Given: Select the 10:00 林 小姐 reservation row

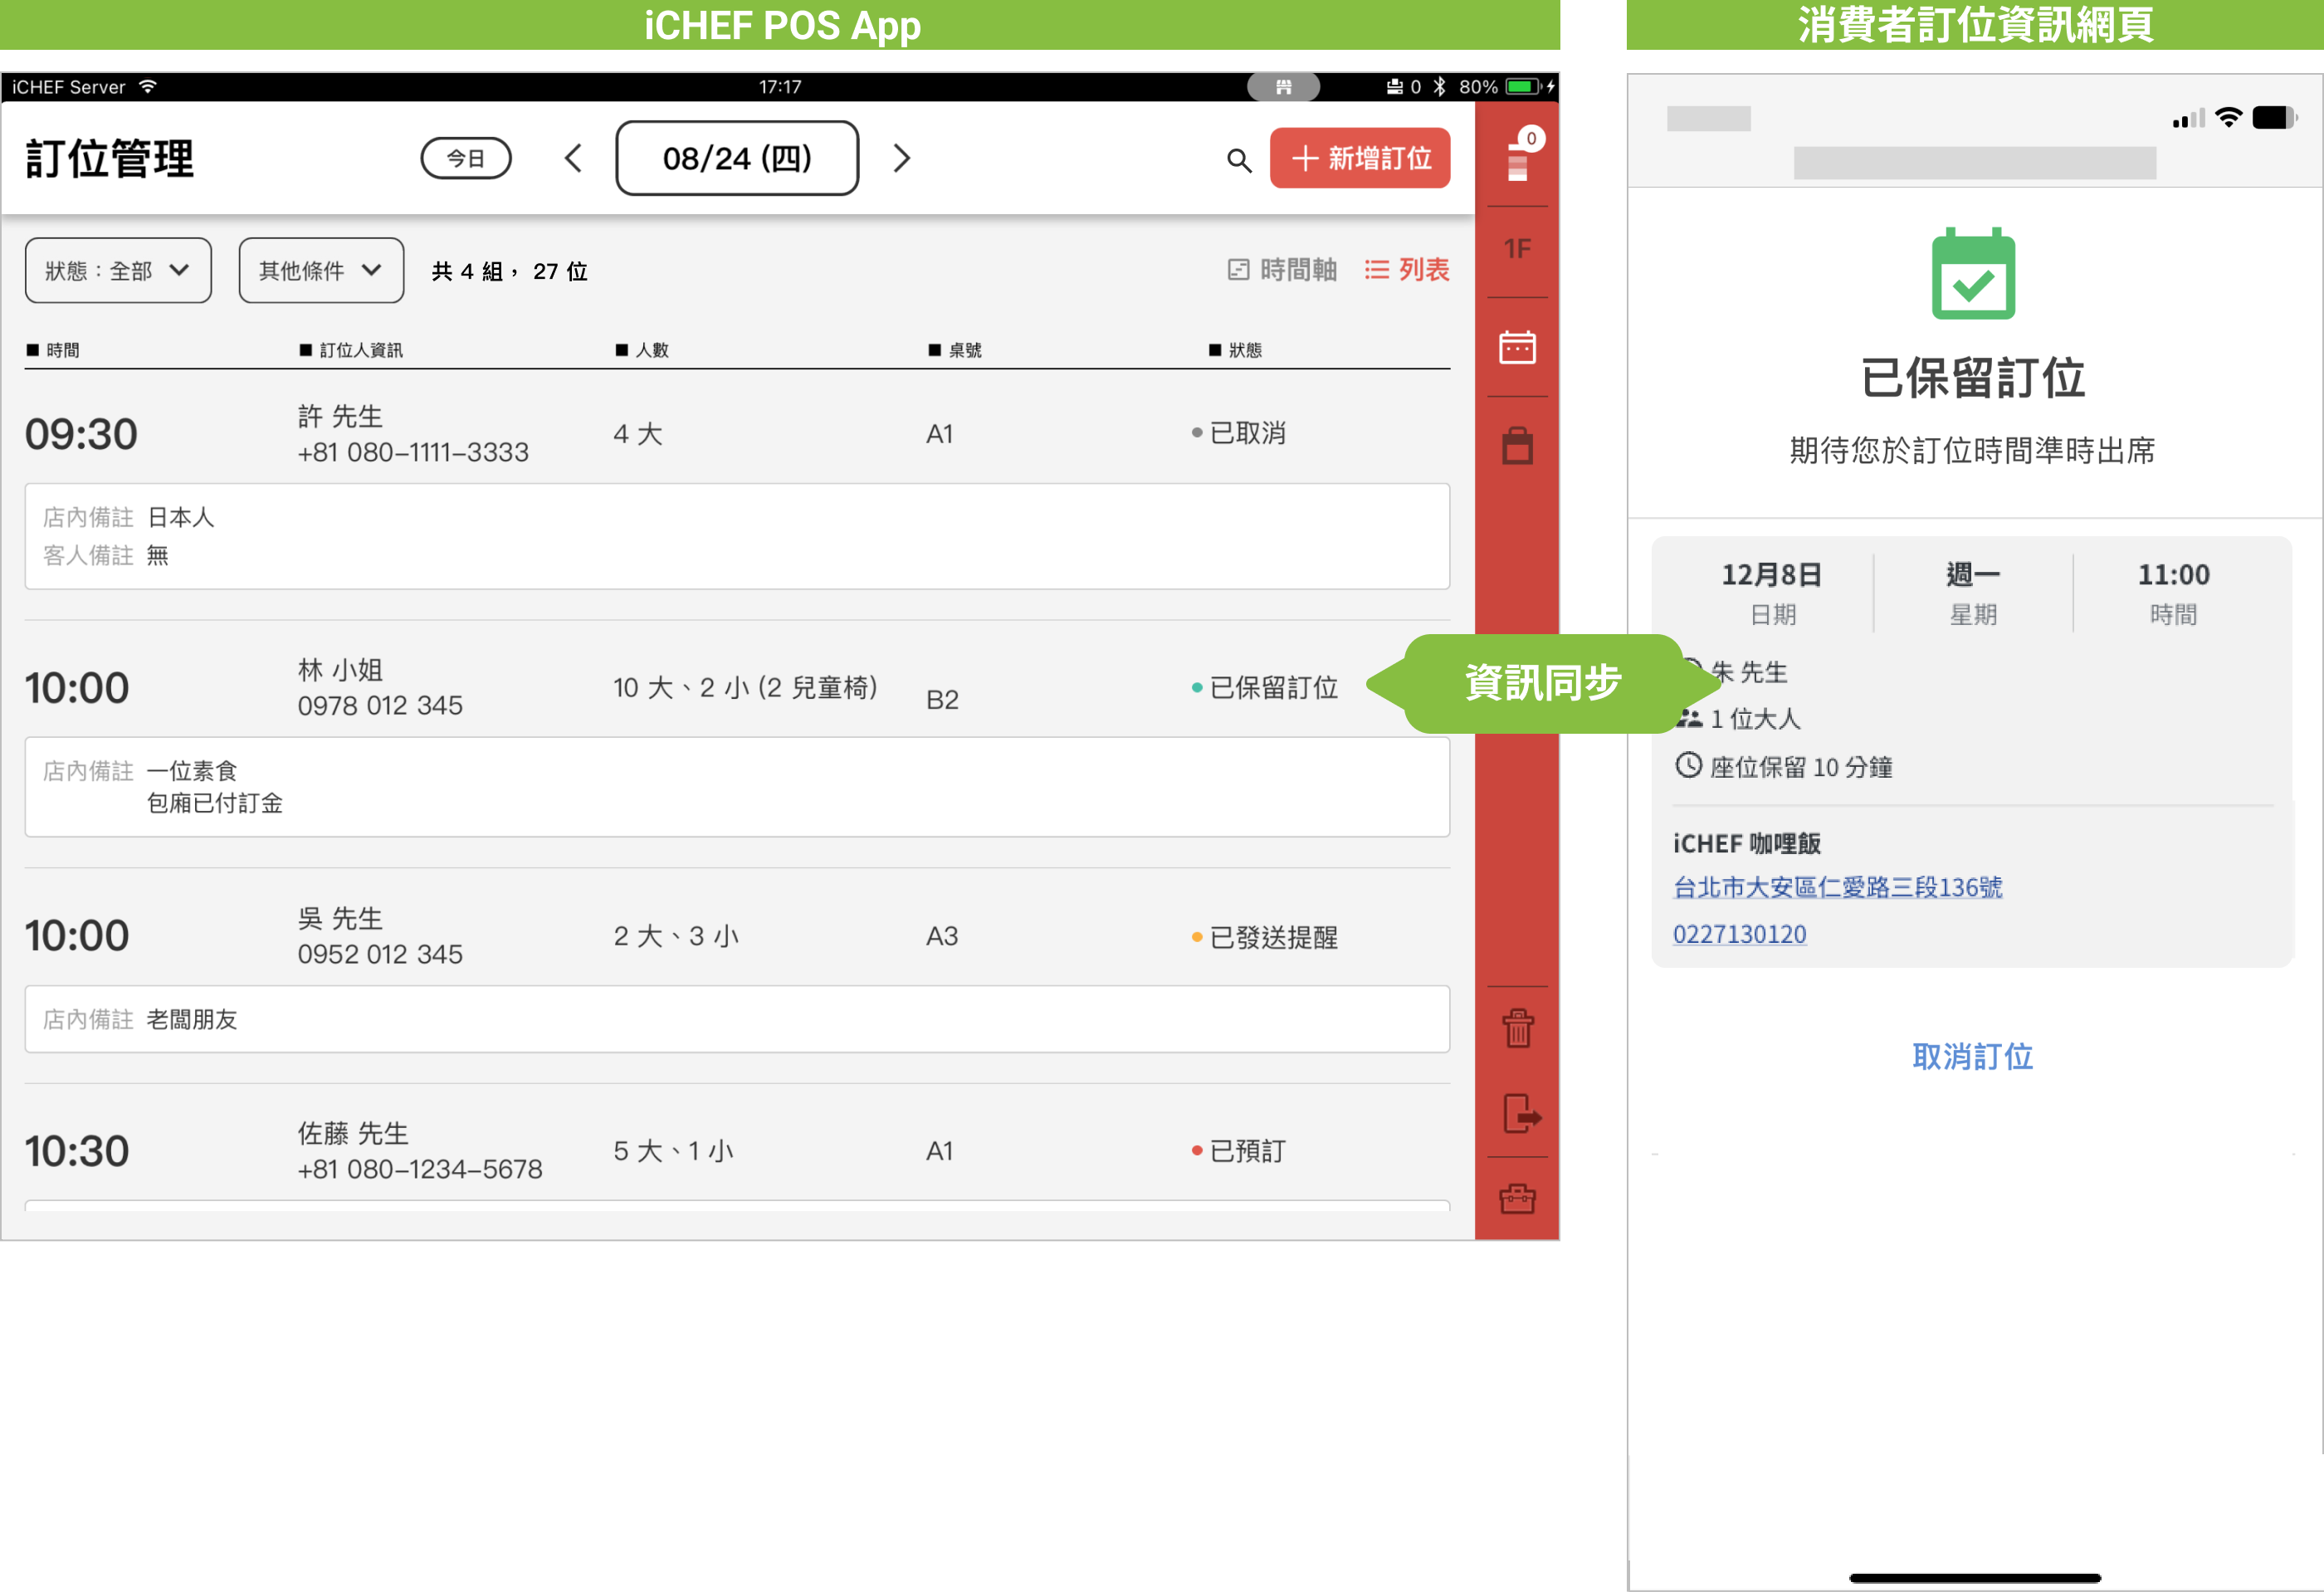Looking at the screenshot, I should [x=700, y=688].
